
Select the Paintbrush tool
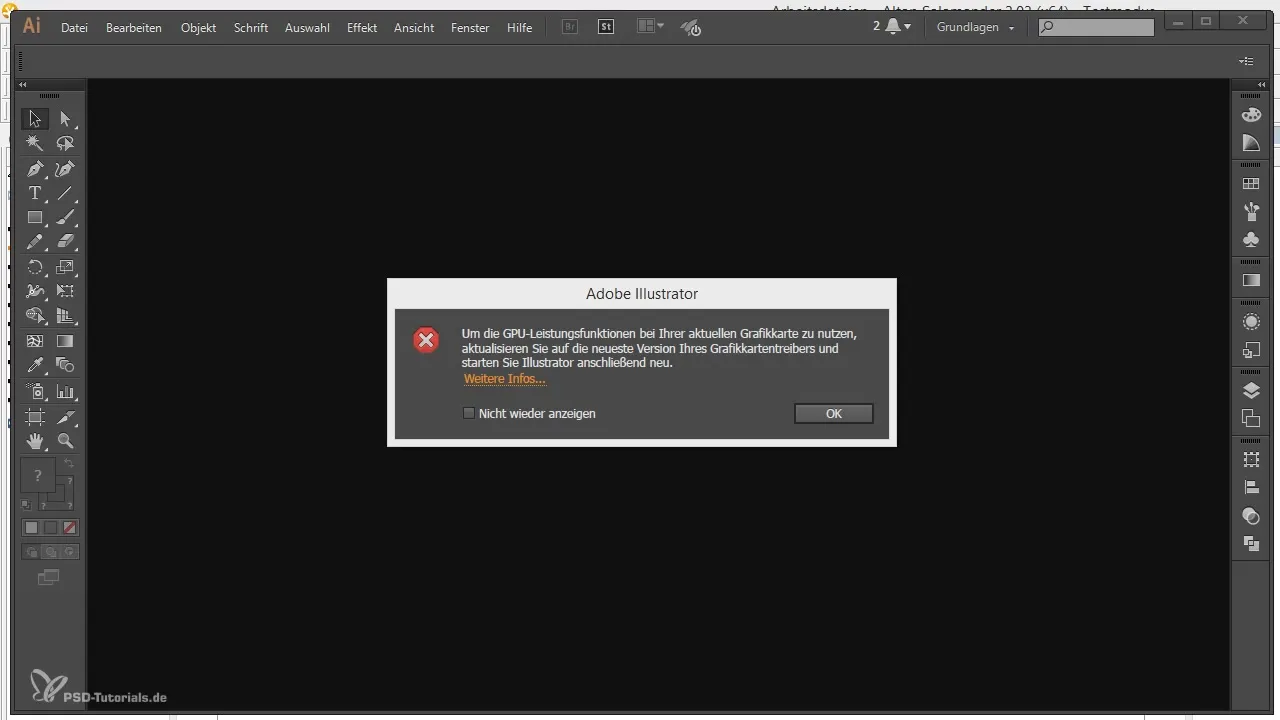point(66,217)
